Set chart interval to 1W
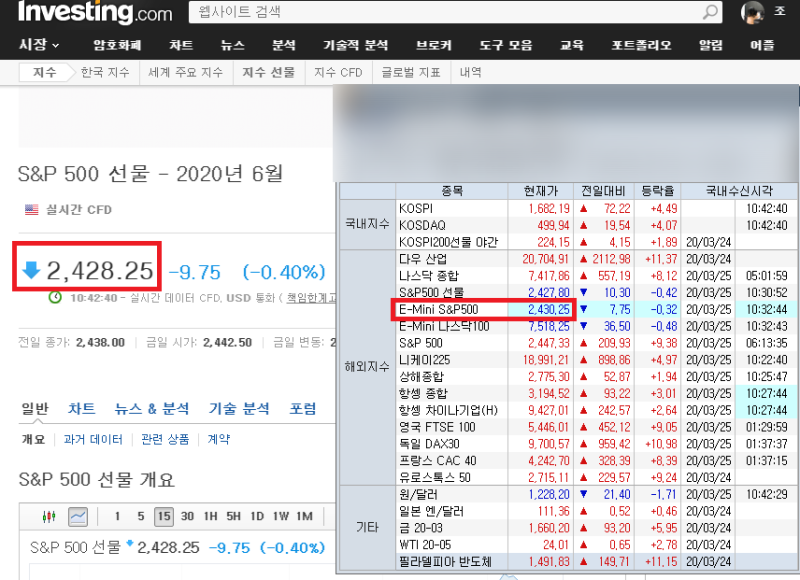The height and width of the screenshot is (580, 800). click(x=281, y=516)
